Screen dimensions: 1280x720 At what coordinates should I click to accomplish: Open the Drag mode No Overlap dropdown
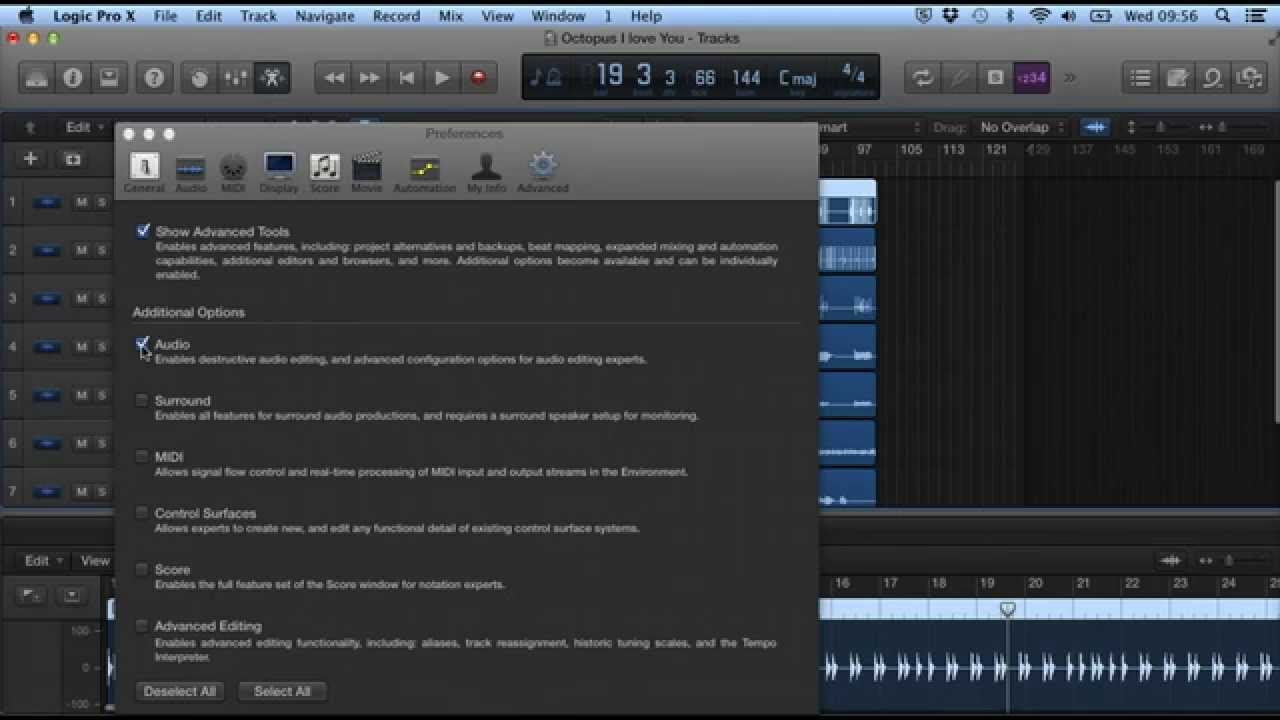point(1022,127)
